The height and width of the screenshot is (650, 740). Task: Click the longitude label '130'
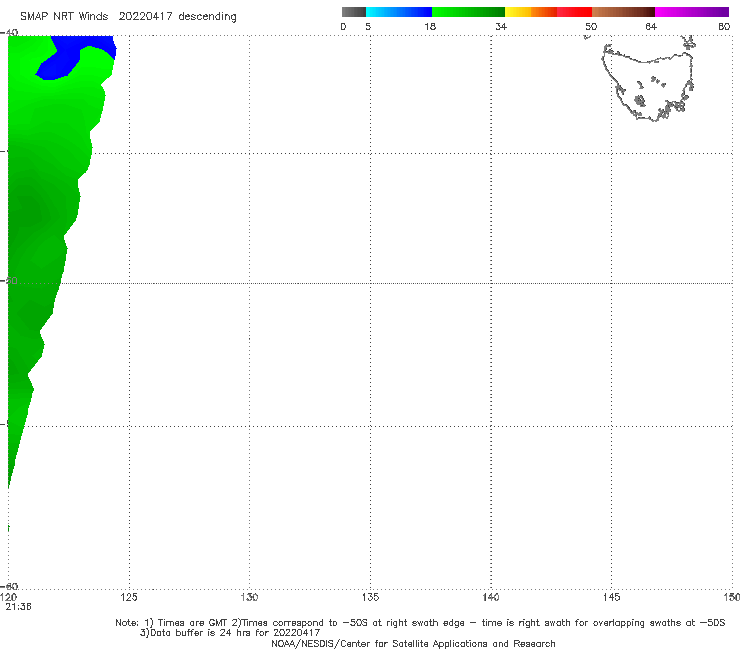[x=249, y=598]
